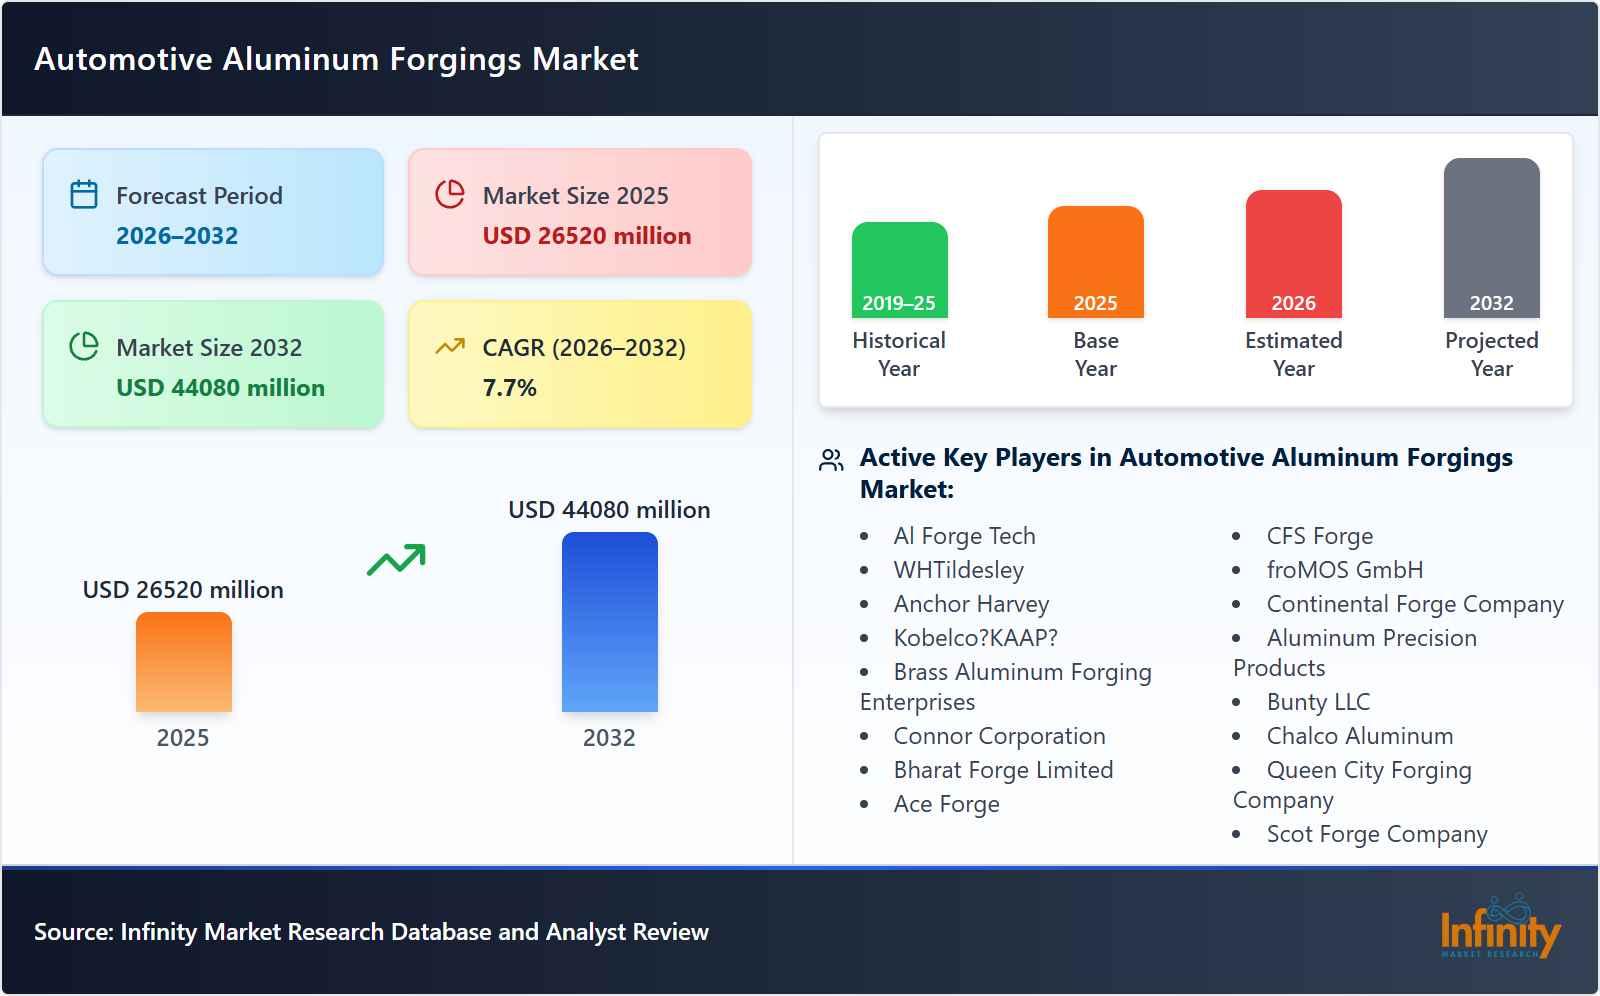Image resolution: width=1600 pixels, height=996 pixels.
Task: Click the calendar icon beside Forecast Period
Action: click(x=84, y=194)
